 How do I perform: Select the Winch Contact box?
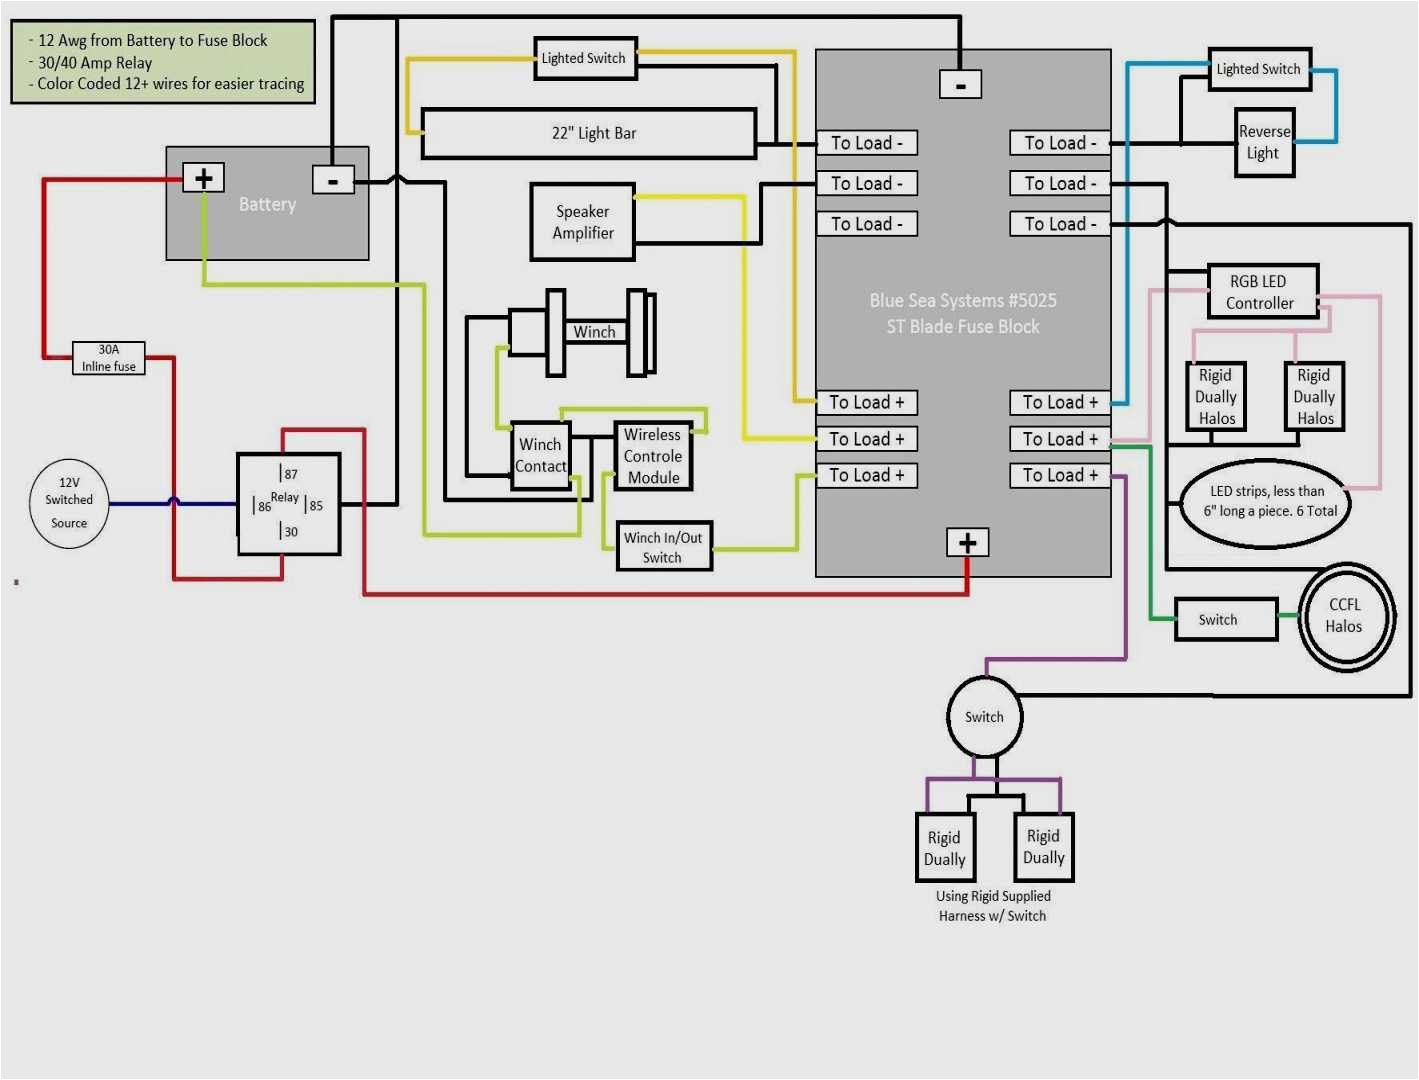(x=540, y=455)
